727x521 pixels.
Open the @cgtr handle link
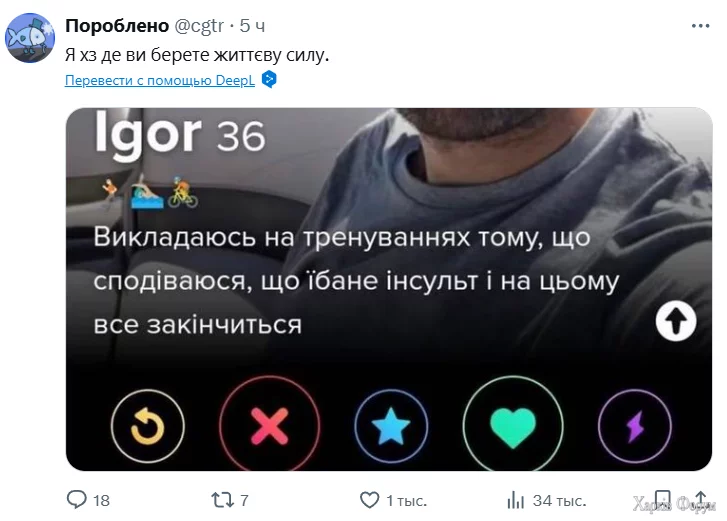pos(199,26)
